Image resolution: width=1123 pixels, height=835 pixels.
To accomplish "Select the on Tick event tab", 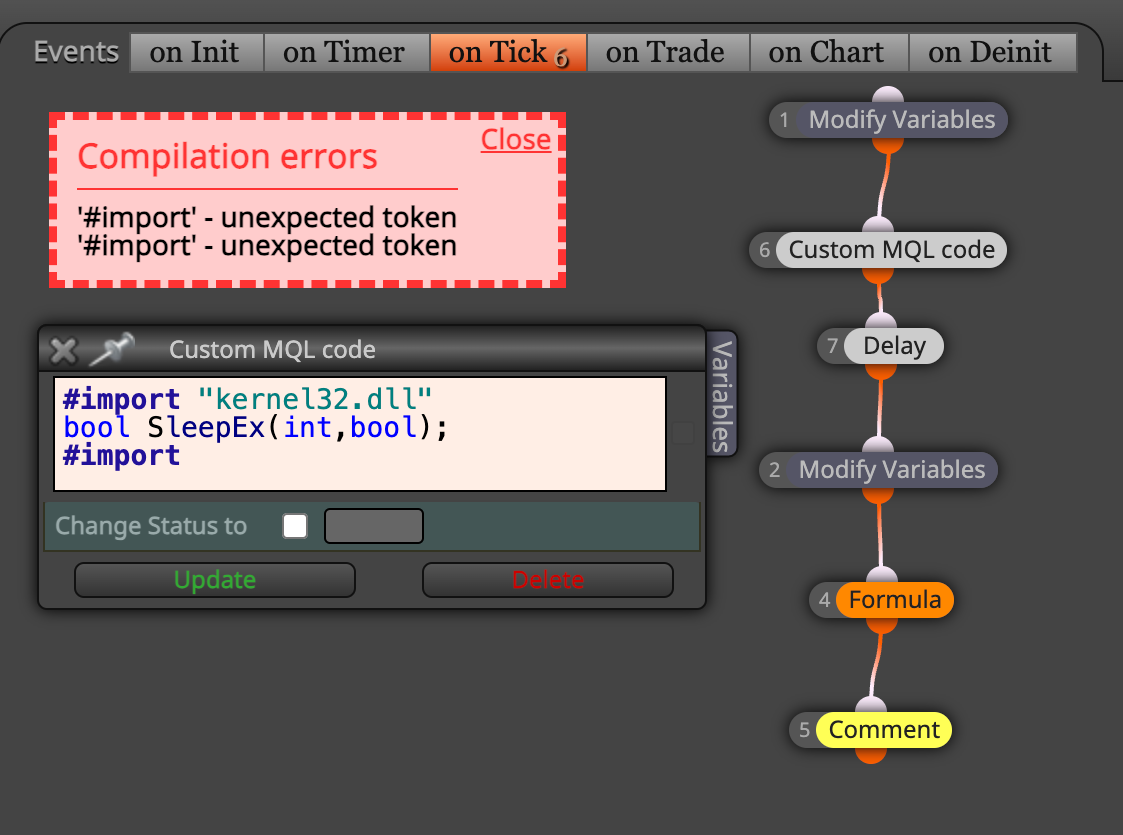I will 508,52.
